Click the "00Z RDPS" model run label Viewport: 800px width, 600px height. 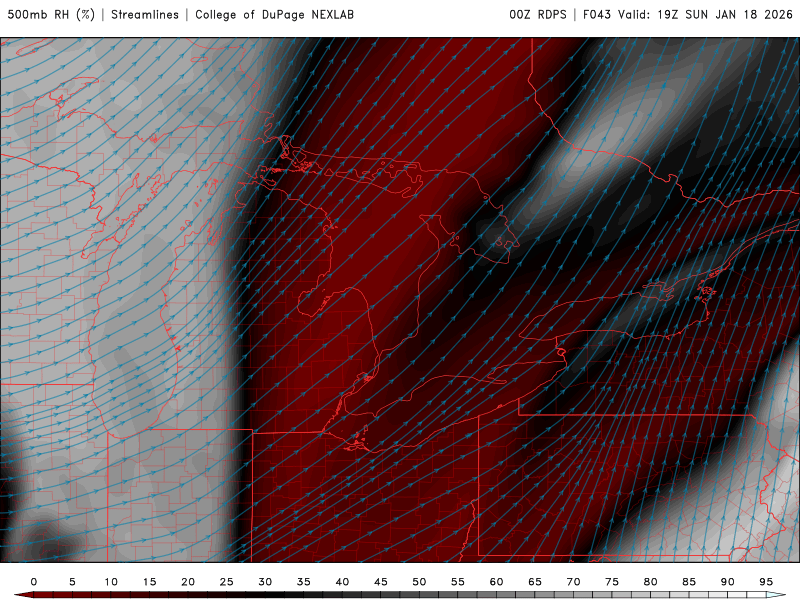point(538,15)
